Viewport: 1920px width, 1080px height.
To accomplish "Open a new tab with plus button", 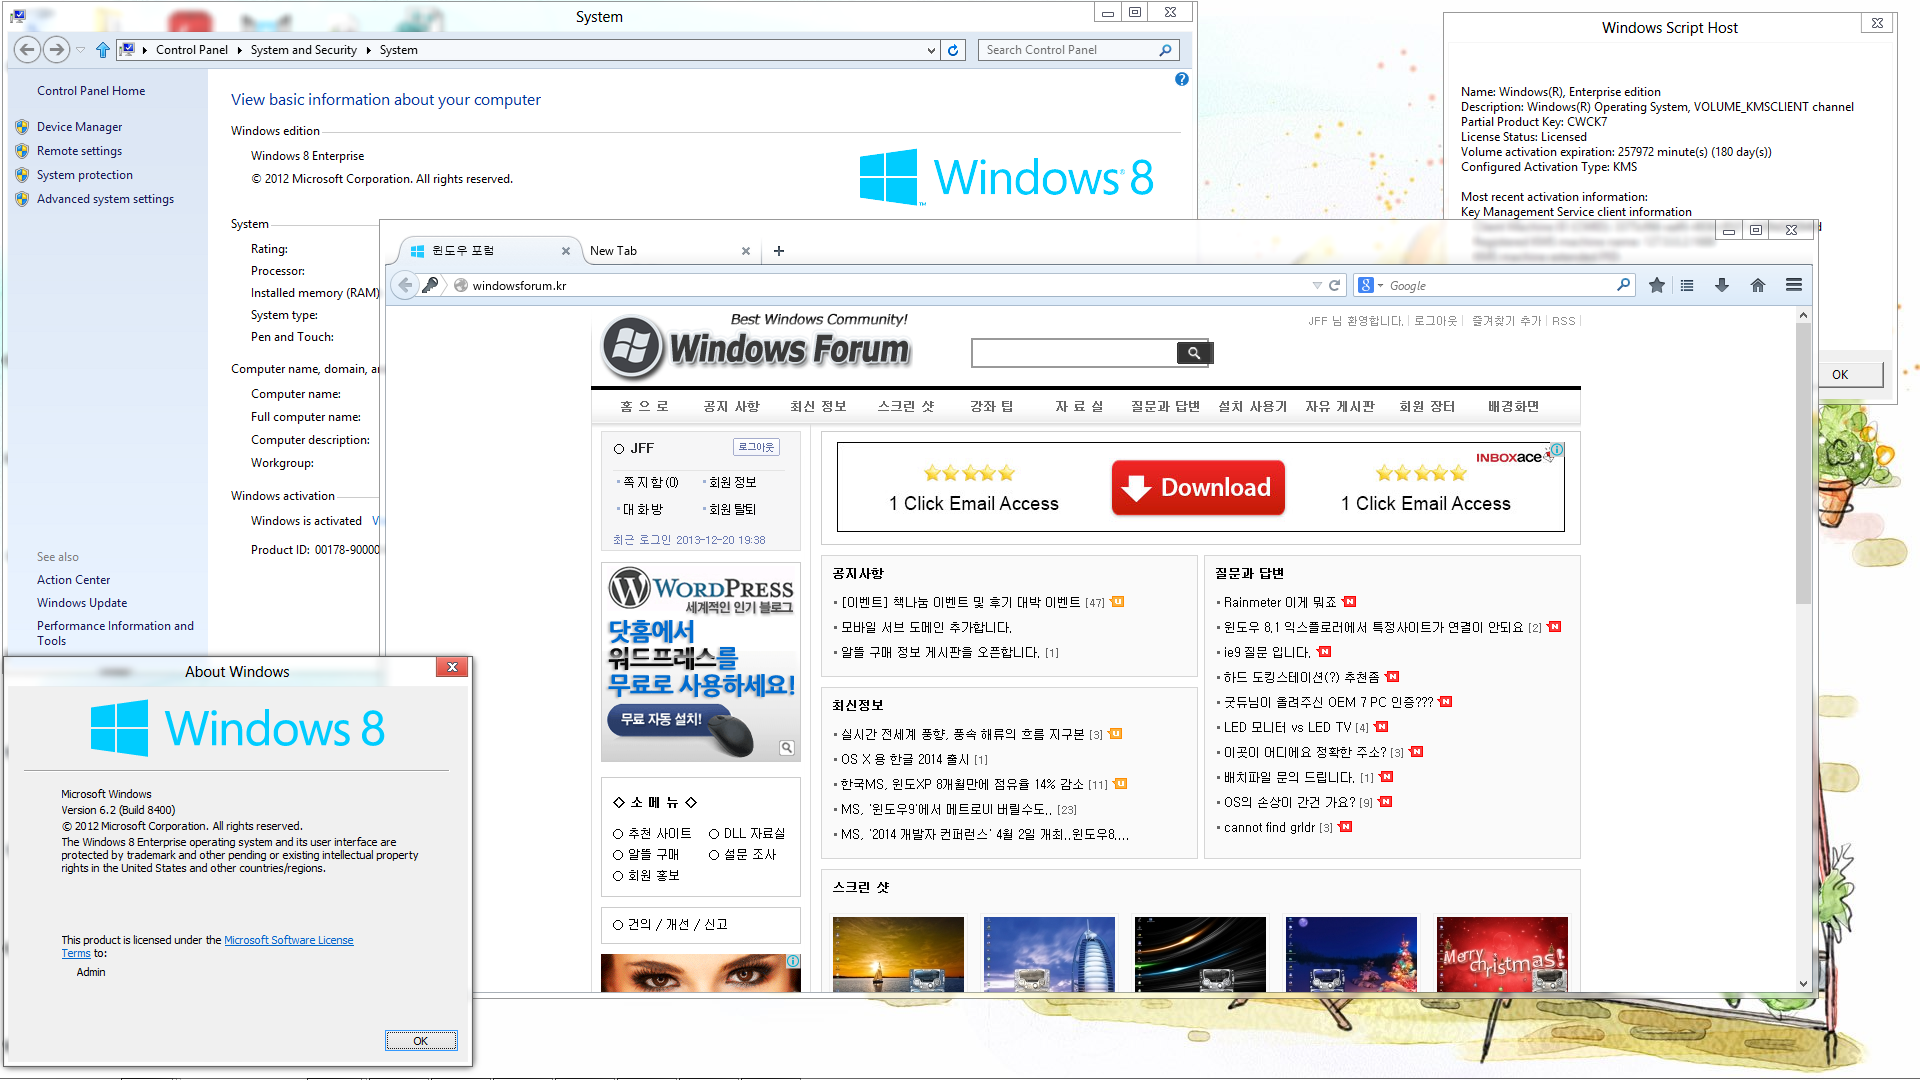I will pos(779,251).
